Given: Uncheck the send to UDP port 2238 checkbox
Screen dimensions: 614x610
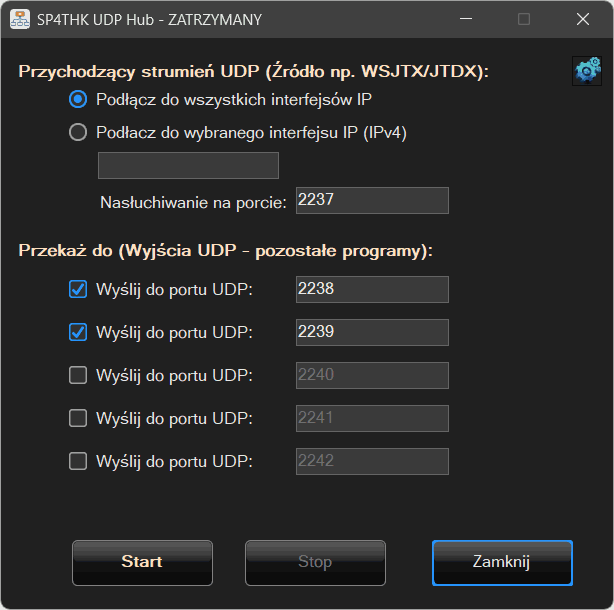Looking at the screenshot, I should 78,289.
